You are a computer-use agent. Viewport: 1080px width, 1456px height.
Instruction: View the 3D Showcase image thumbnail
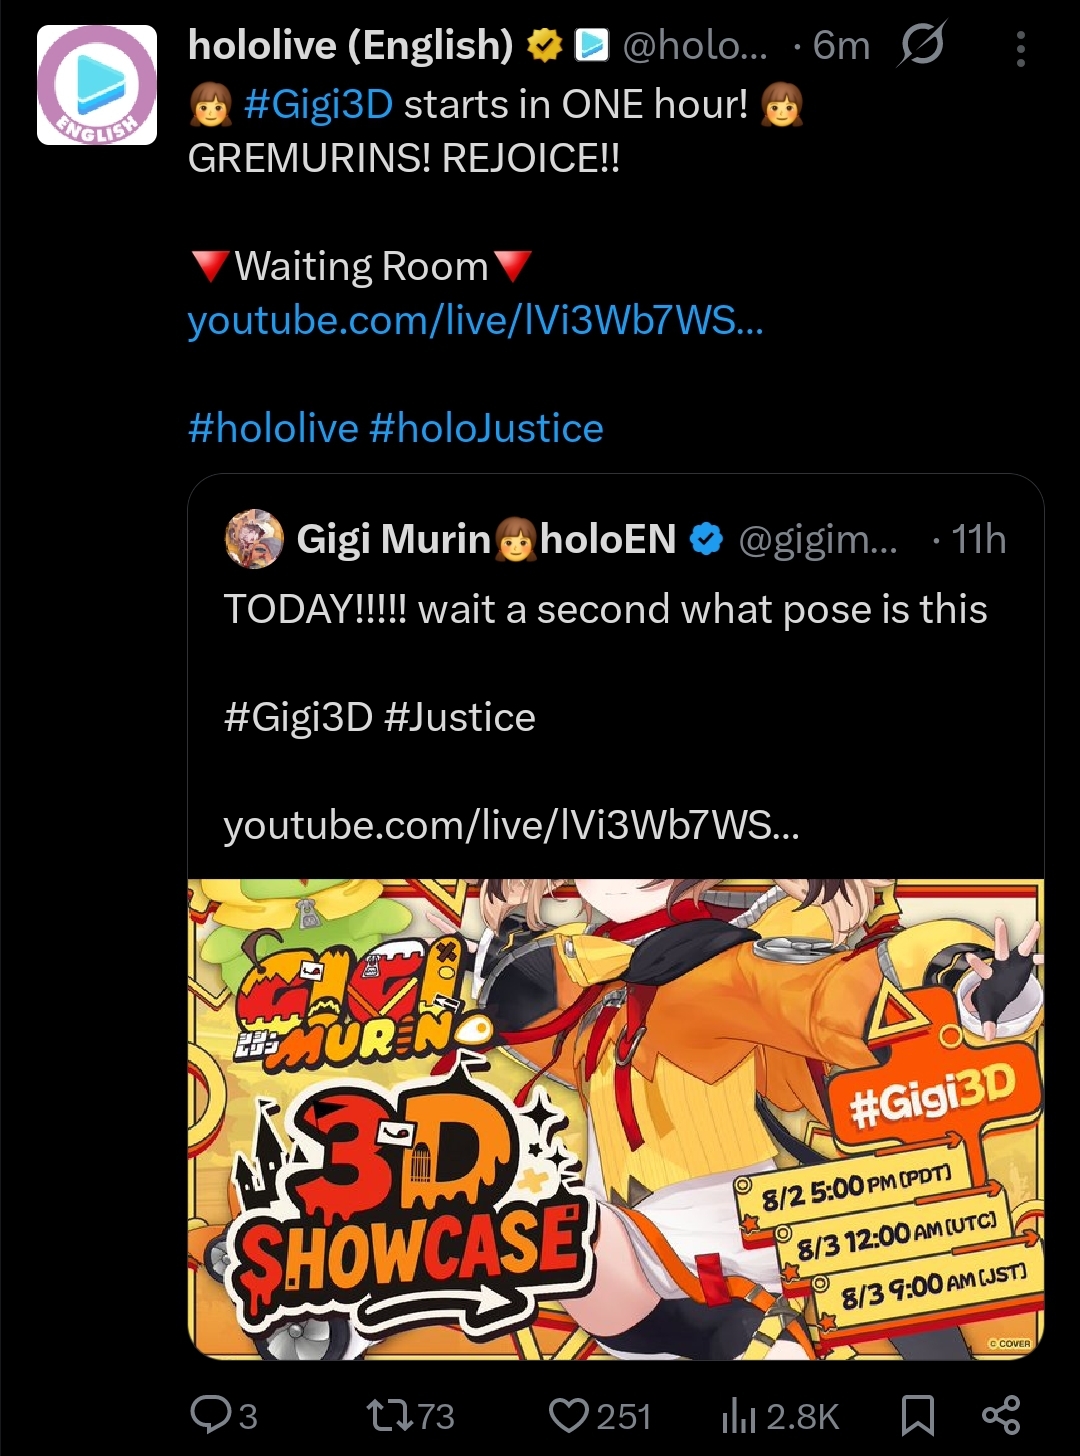pos(616,1119)
